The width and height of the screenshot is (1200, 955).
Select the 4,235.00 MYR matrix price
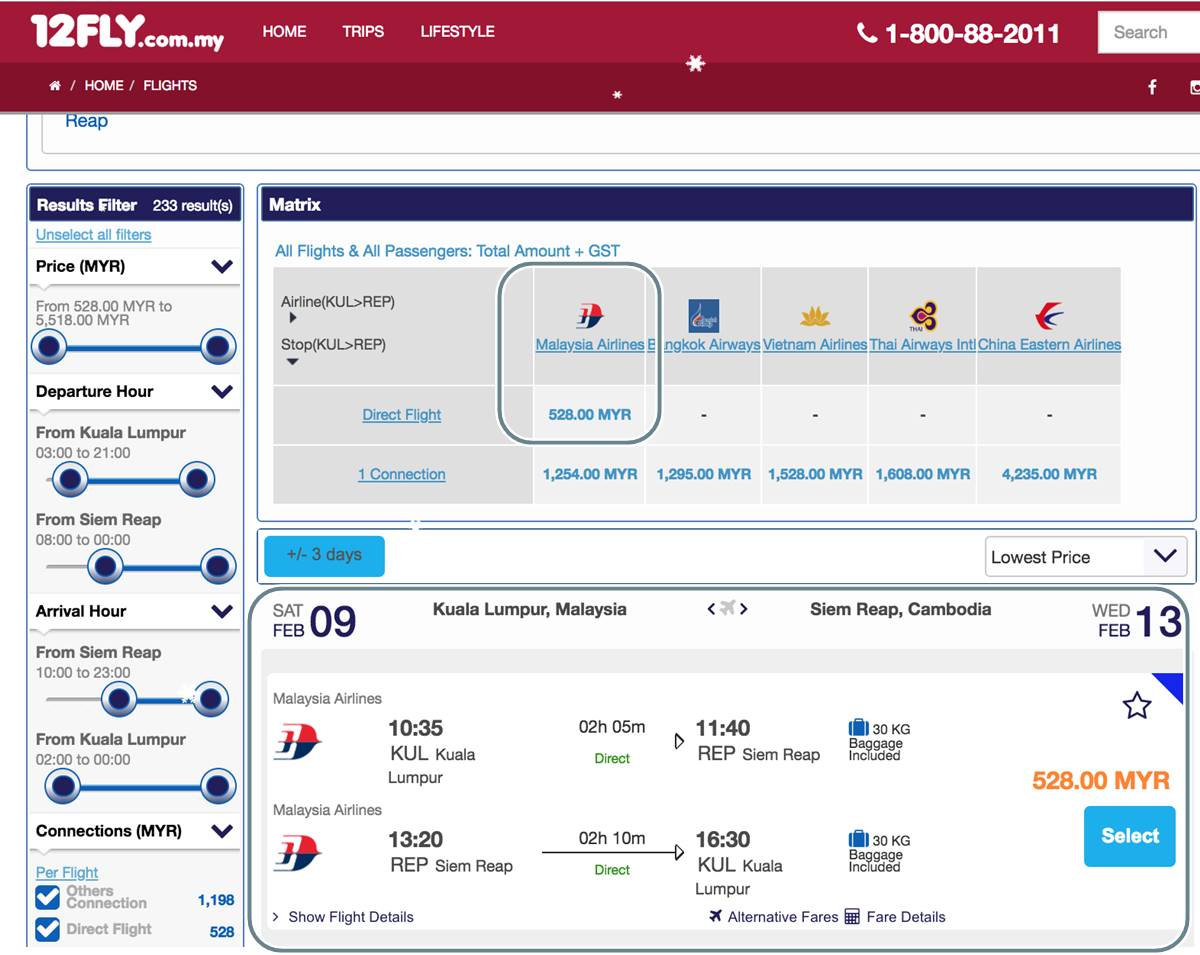[x=1049, y=475]
